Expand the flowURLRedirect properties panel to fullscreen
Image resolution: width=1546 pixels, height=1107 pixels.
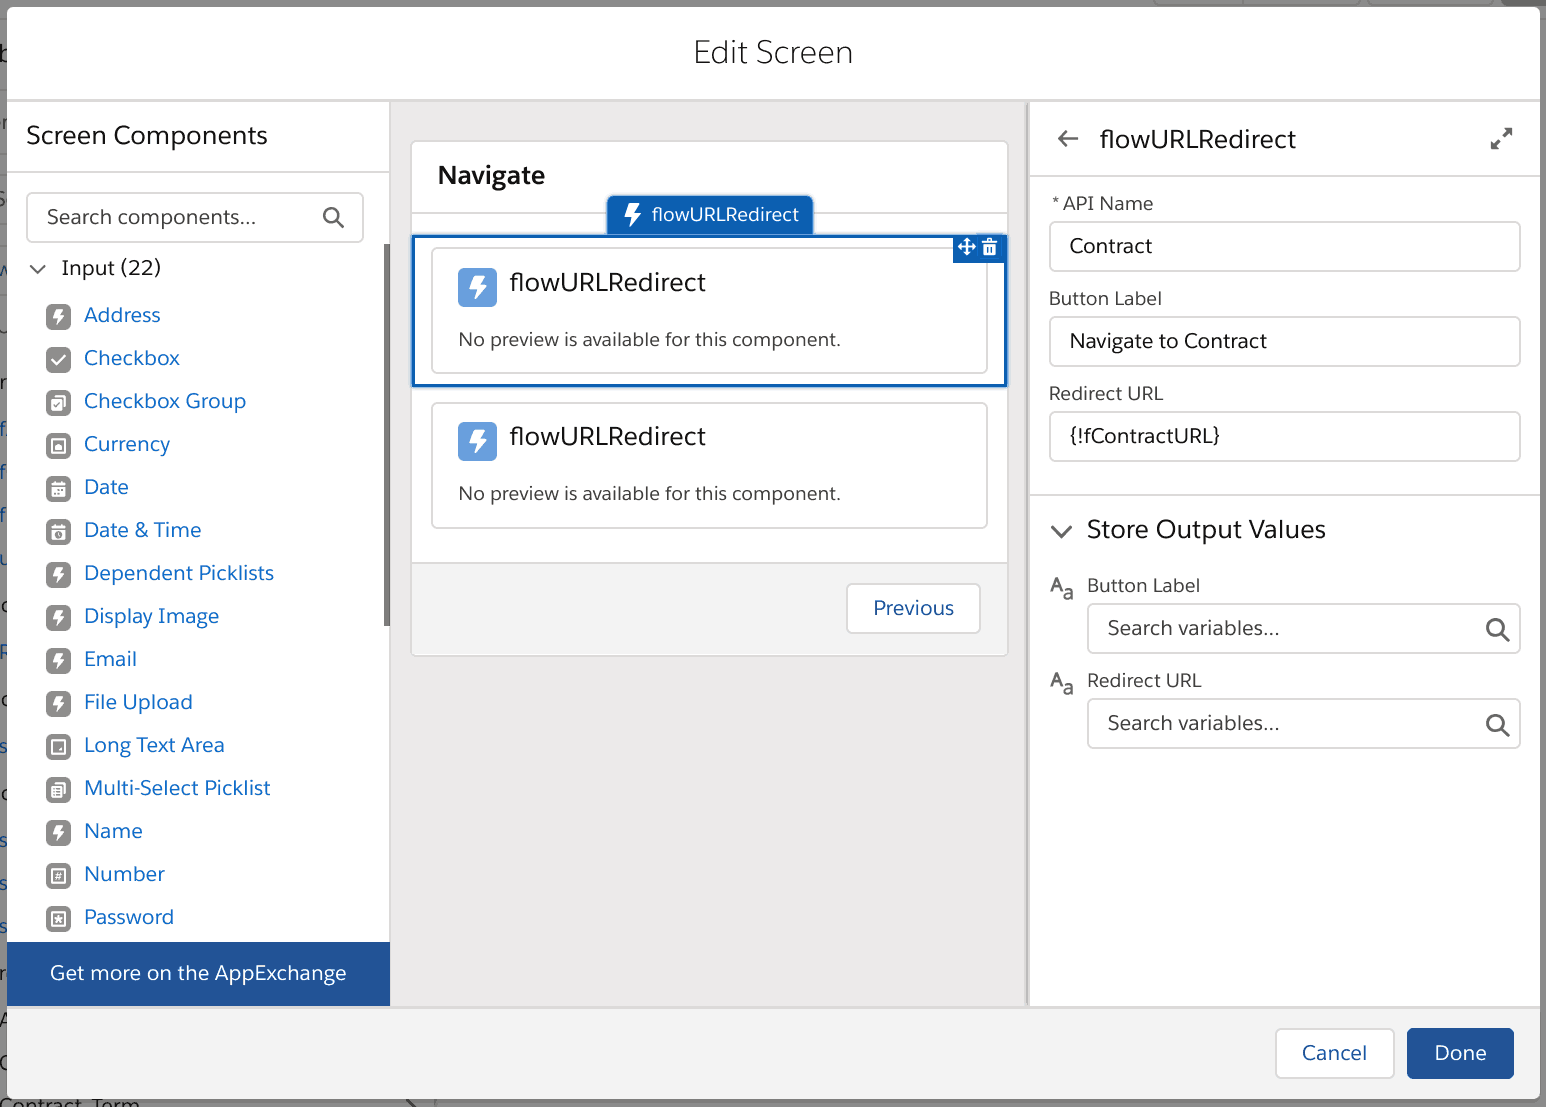point(1501,139)
